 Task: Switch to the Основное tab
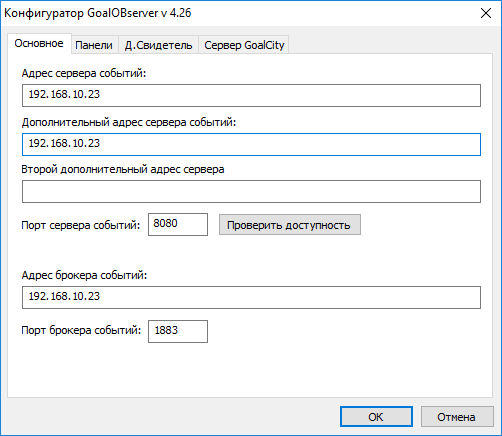point(39,43)
